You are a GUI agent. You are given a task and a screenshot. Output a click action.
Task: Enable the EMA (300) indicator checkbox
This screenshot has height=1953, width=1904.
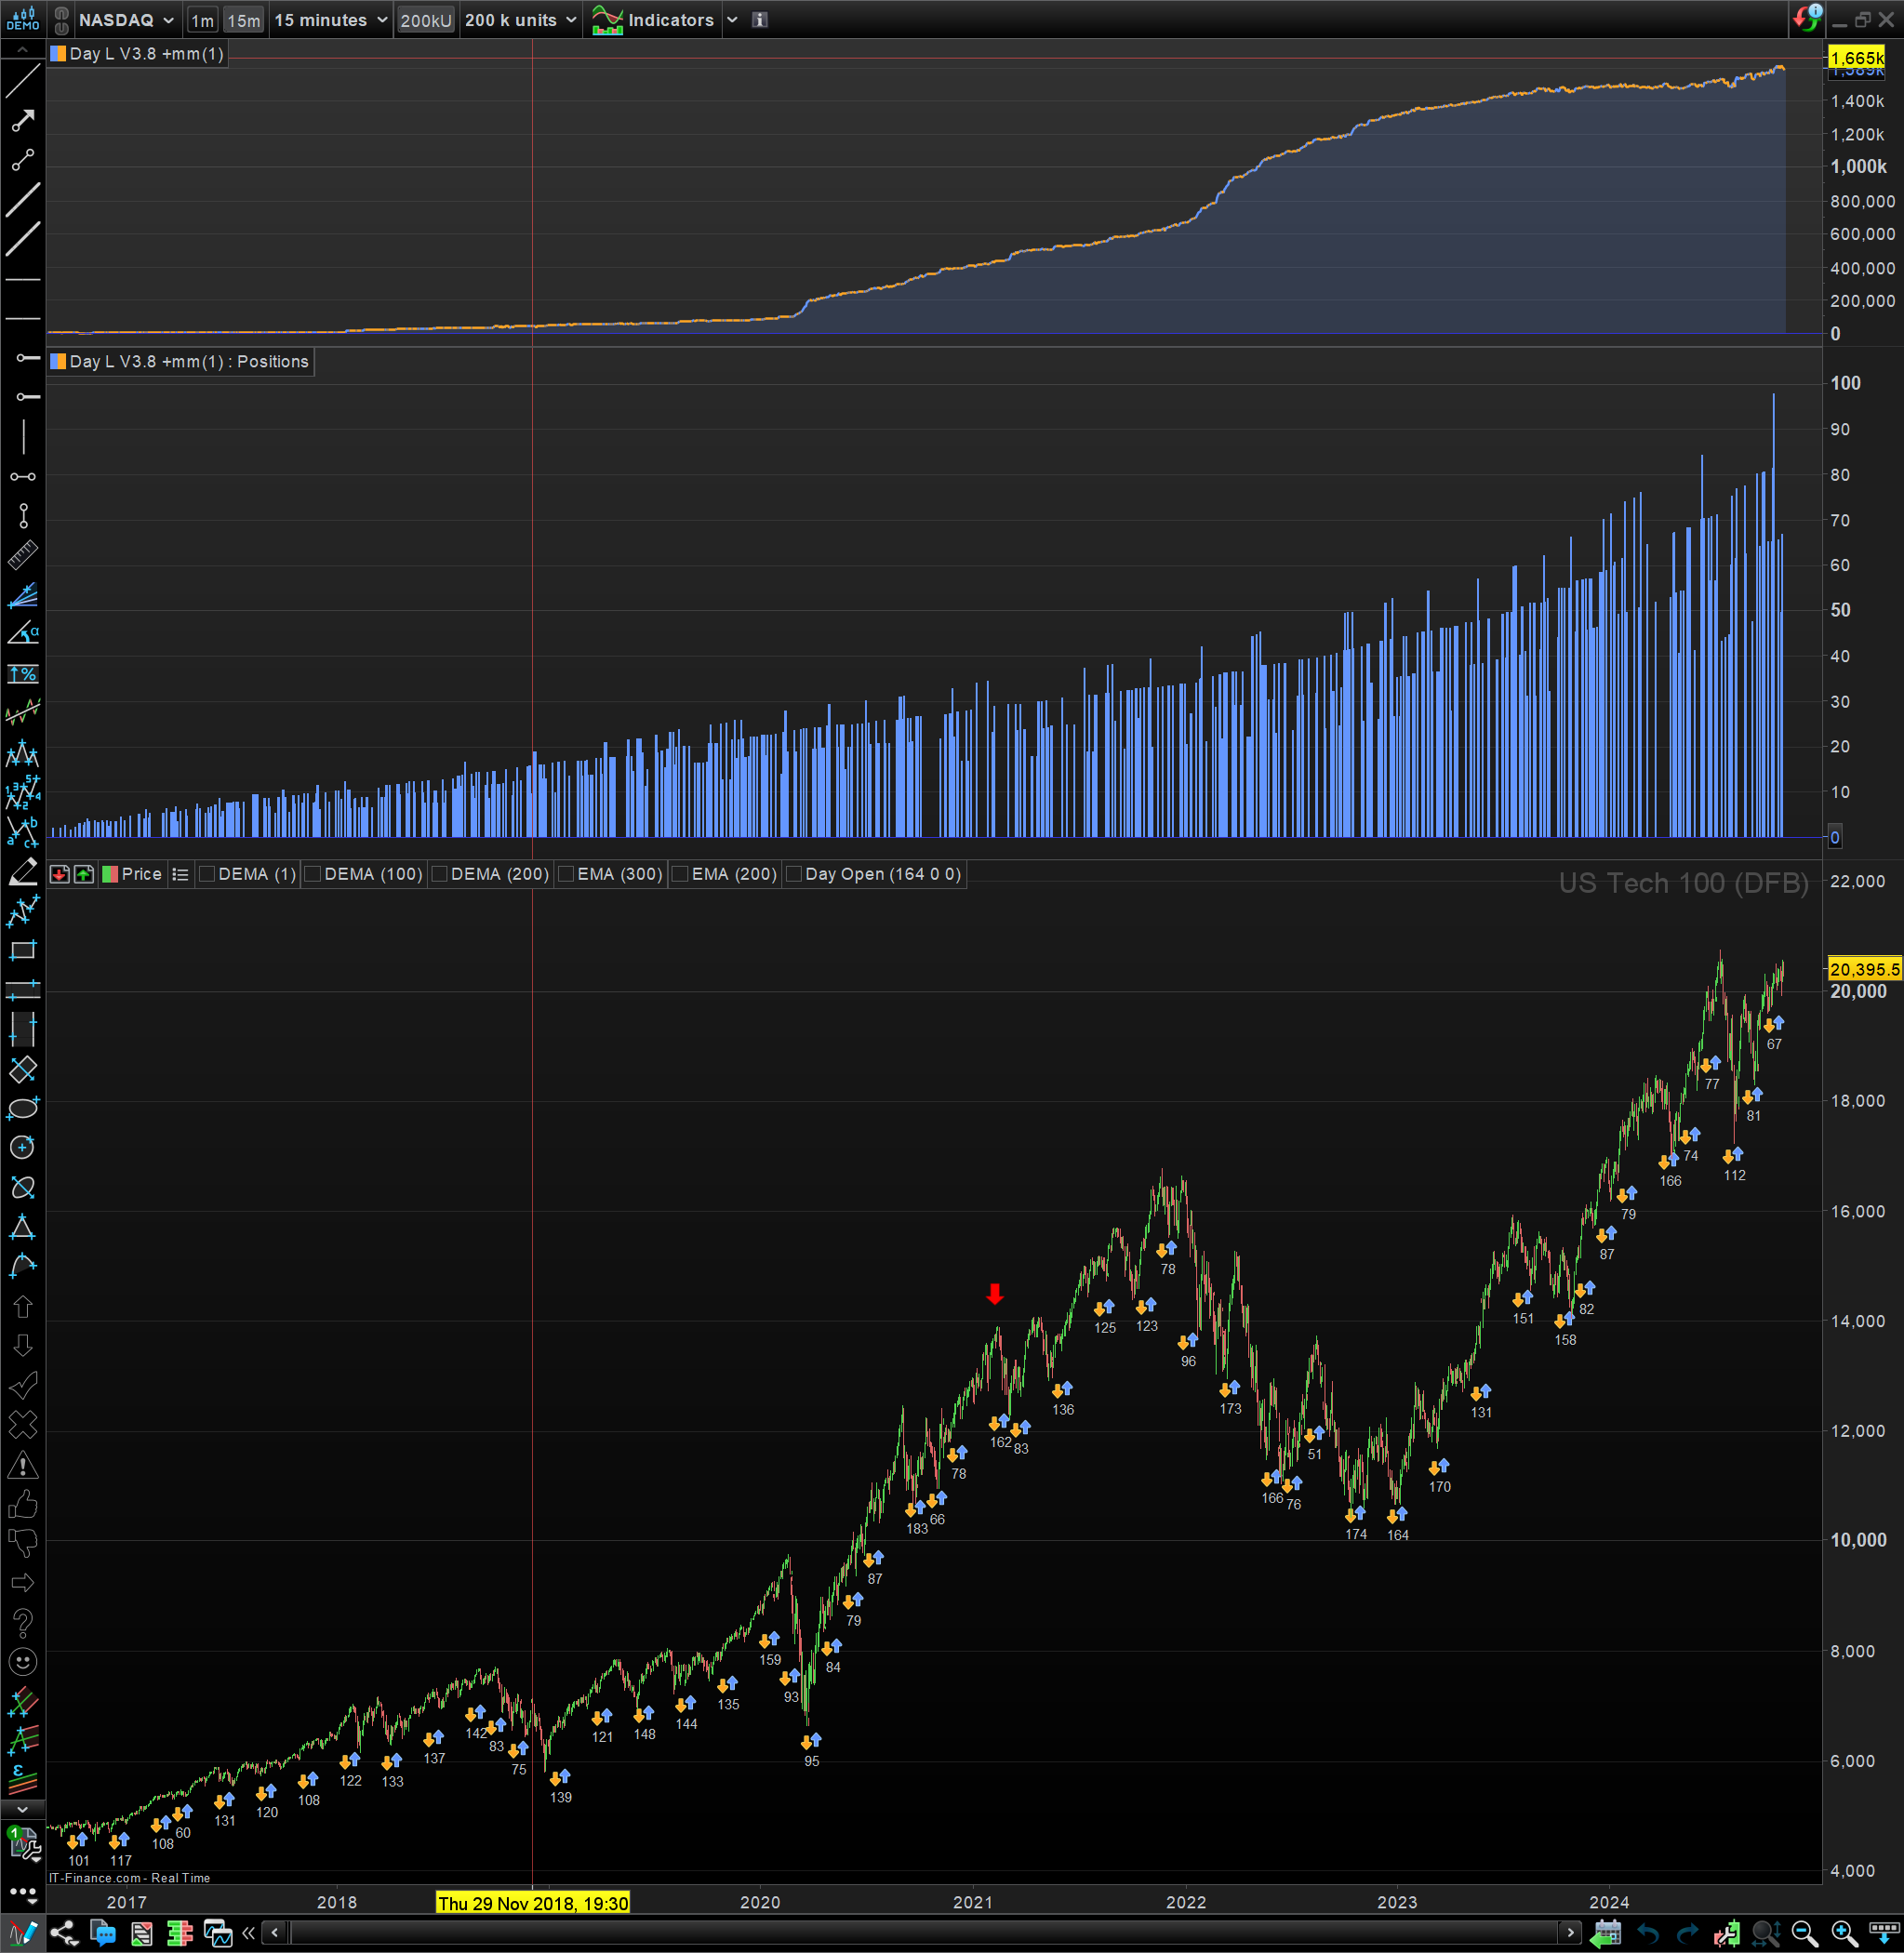[x=566, y=874]
